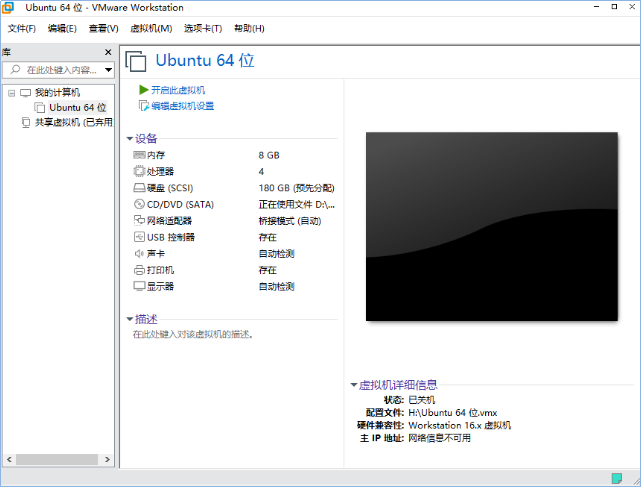Click the CD/DVD (SATA) disc icon
Viewport: 642px width, 487px height.
(139, 204)
